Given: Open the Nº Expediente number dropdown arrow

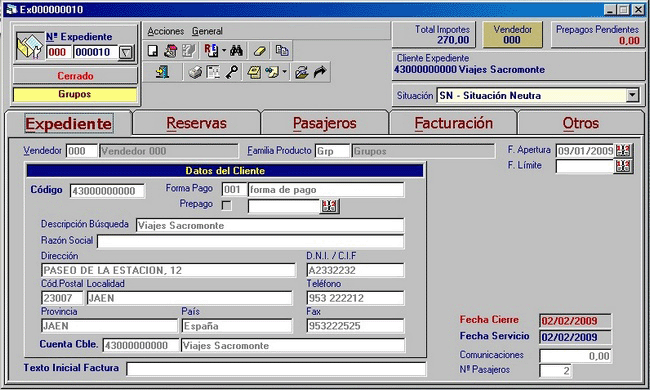Looking at the screenshot, I should click(126, 52).
